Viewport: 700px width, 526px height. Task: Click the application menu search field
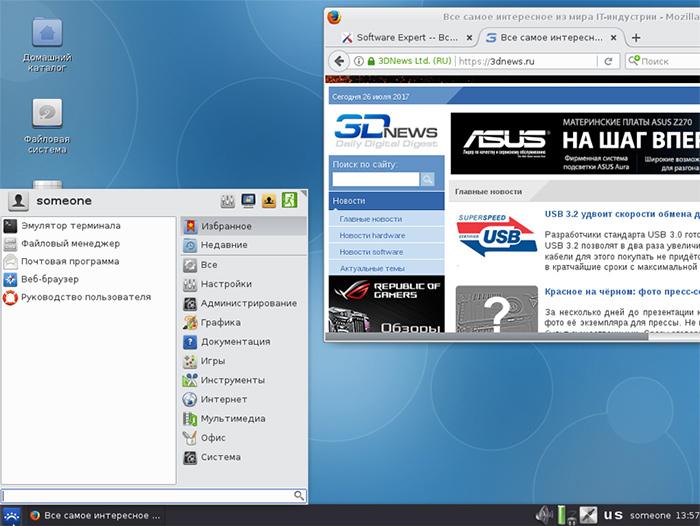pos(154,495)
